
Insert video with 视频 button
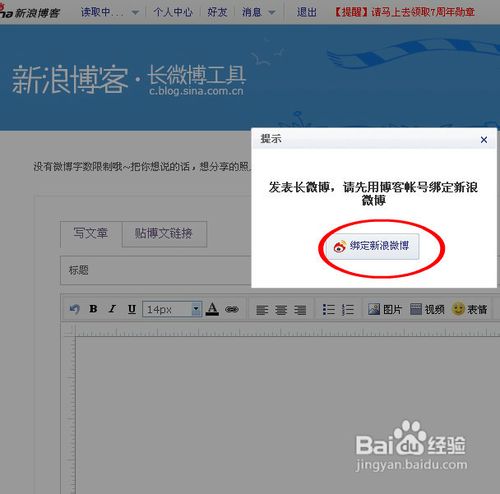click(x=427, y=309)
